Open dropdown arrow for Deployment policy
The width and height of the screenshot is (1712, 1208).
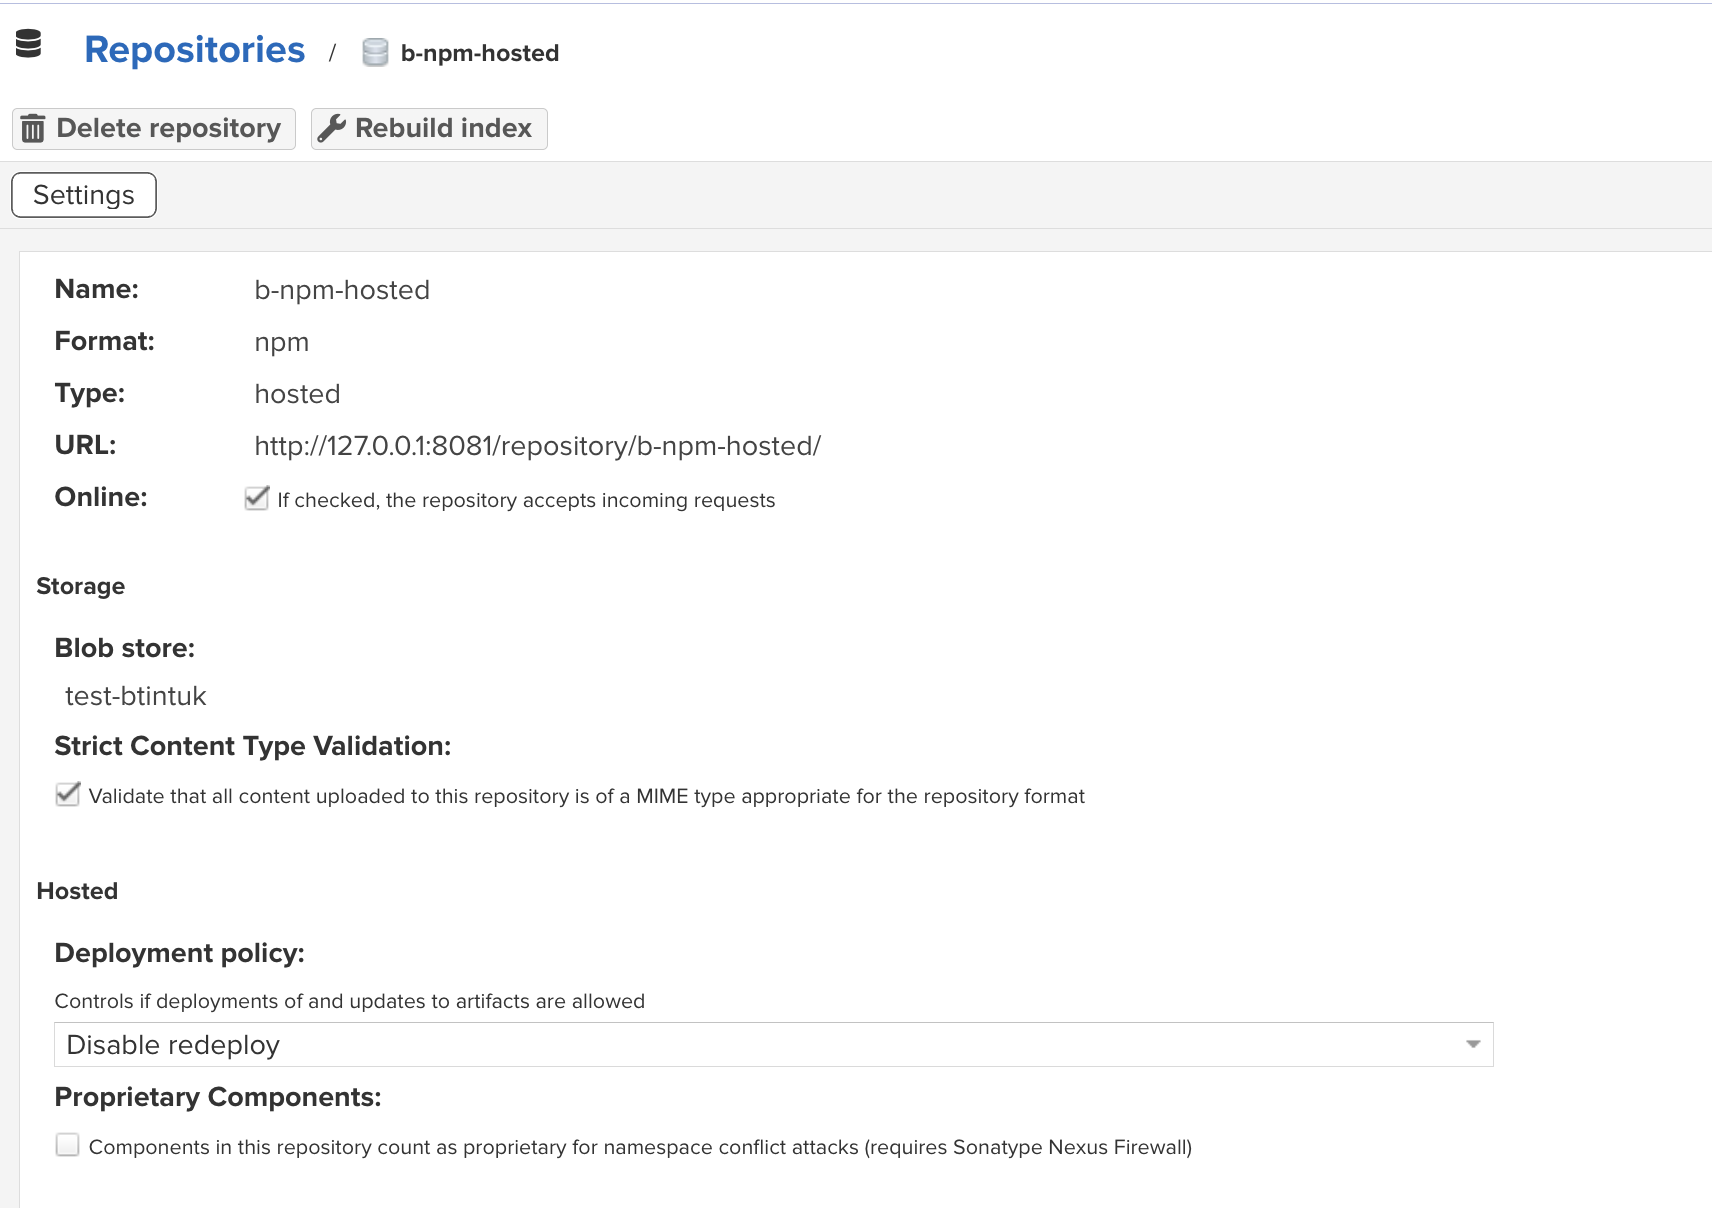tap(1472, 1044)
